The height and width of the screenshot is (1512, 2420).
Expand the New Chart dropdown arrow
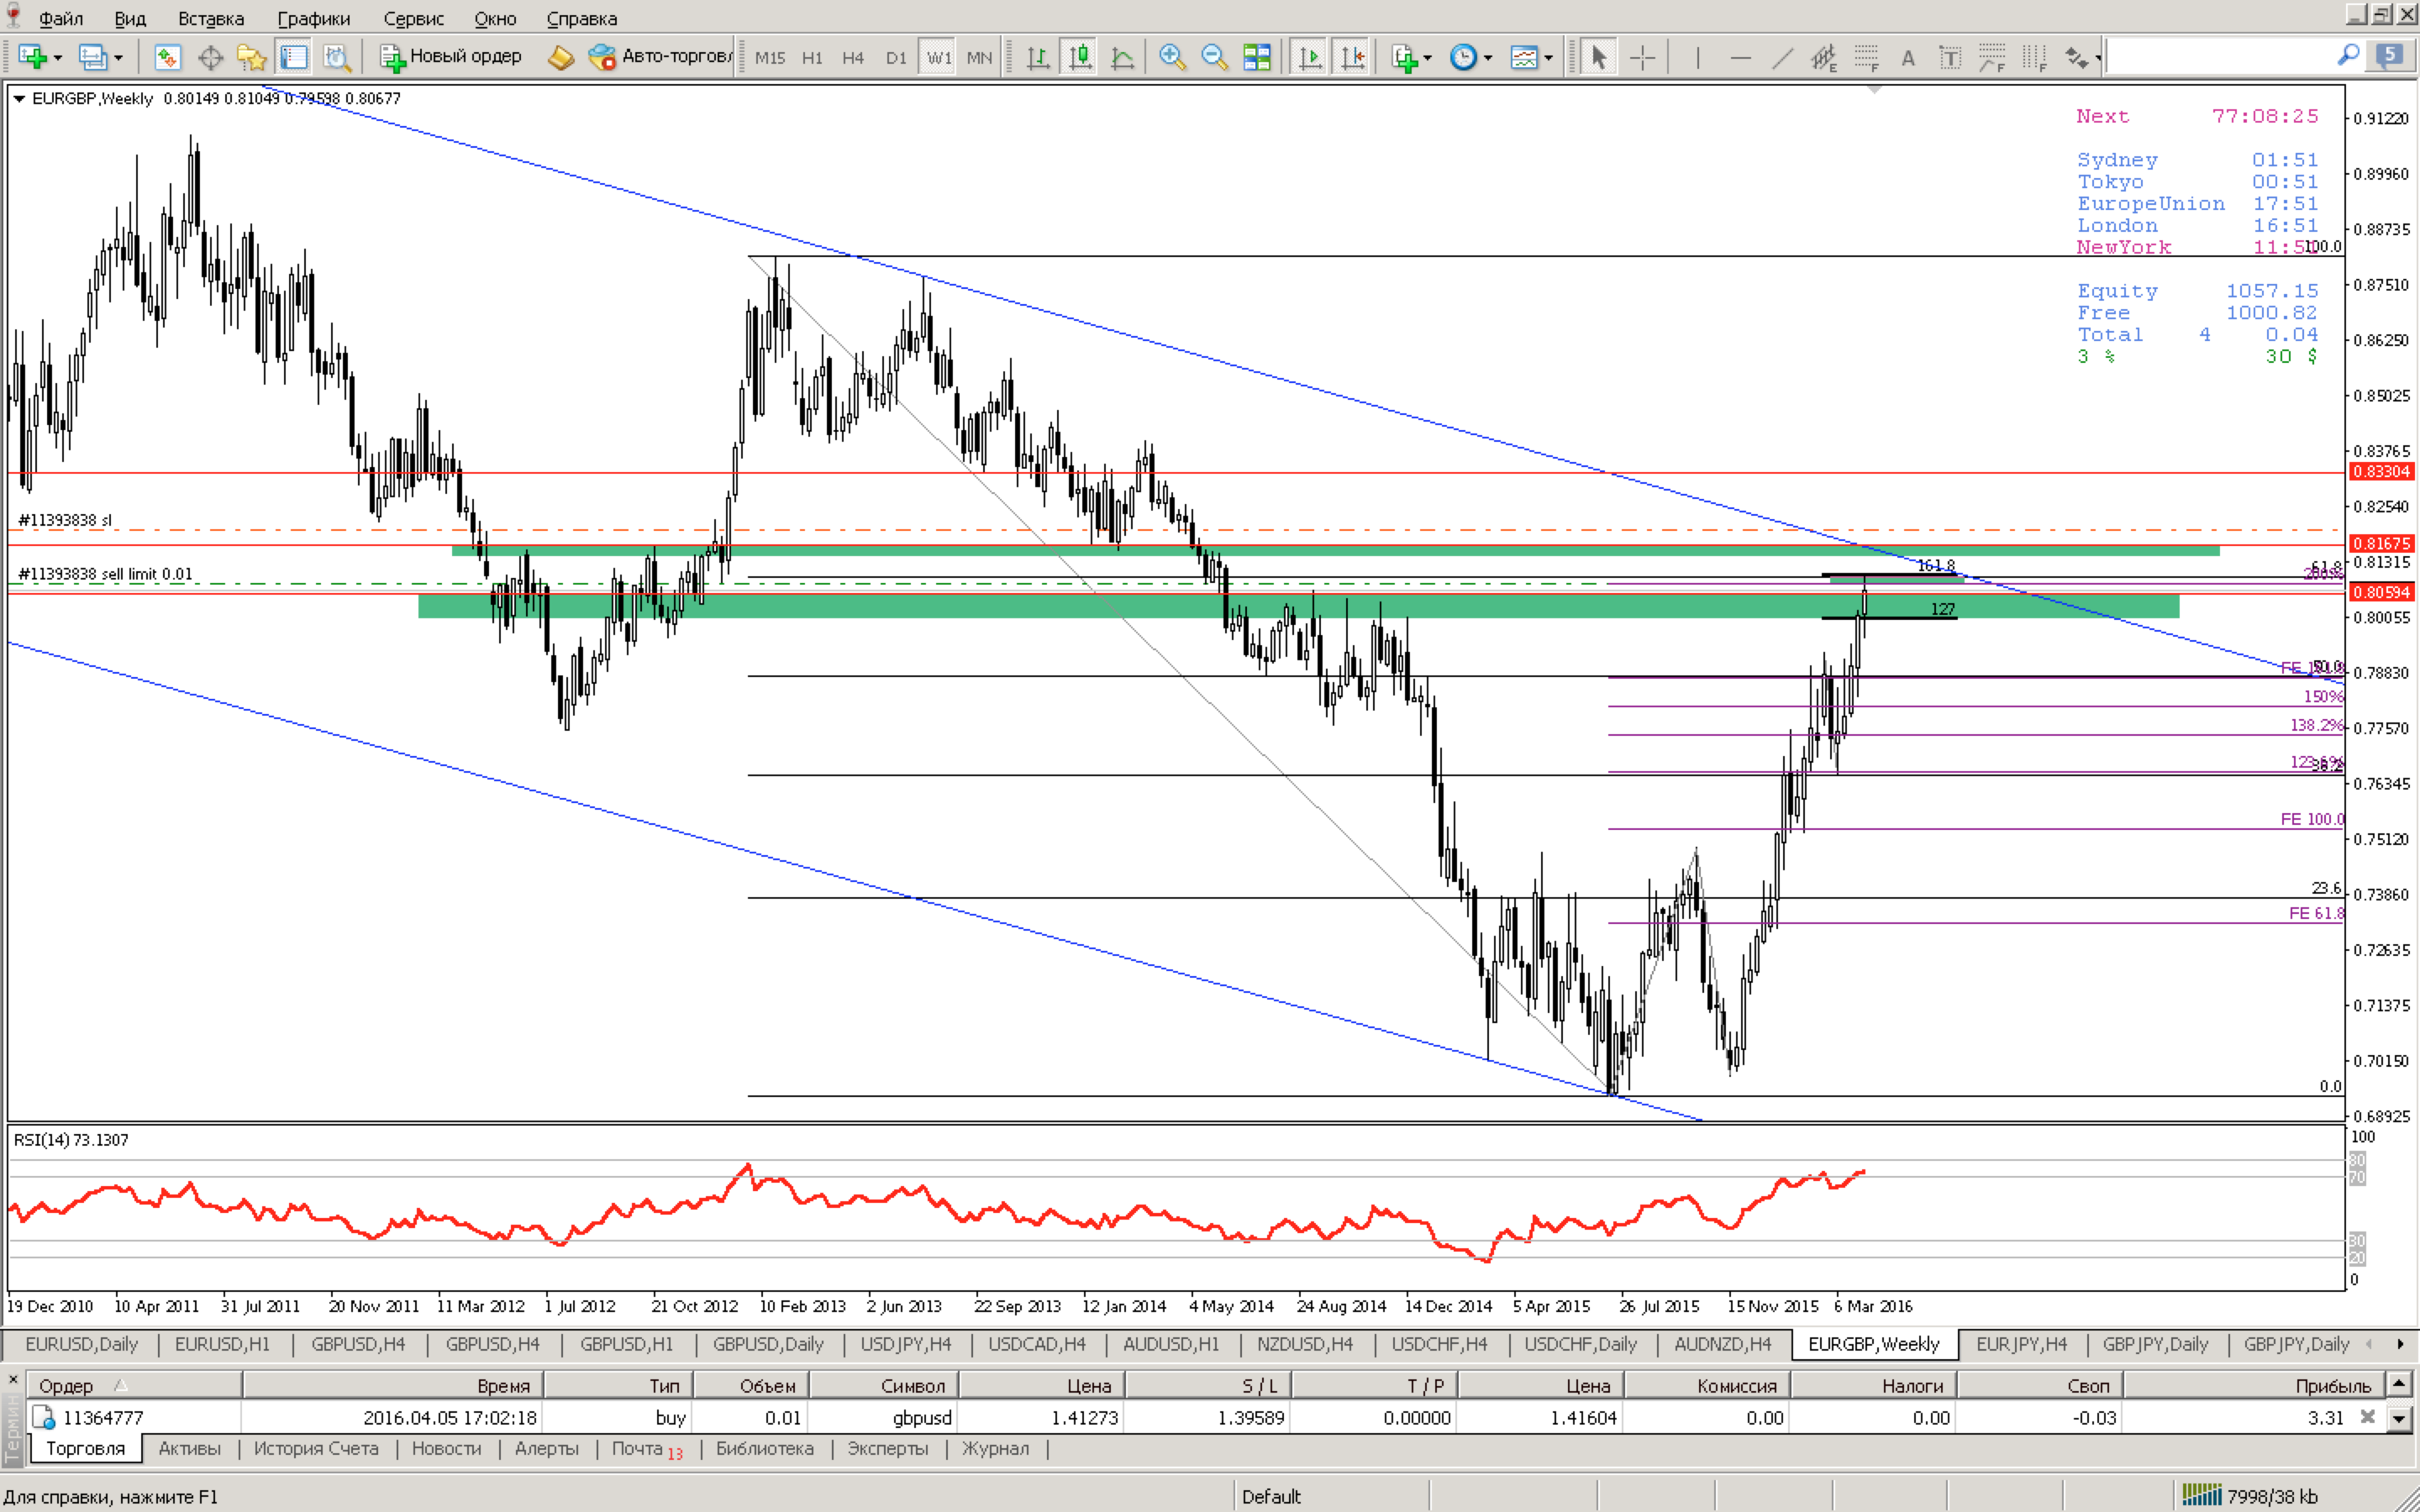tap(57, 58)
